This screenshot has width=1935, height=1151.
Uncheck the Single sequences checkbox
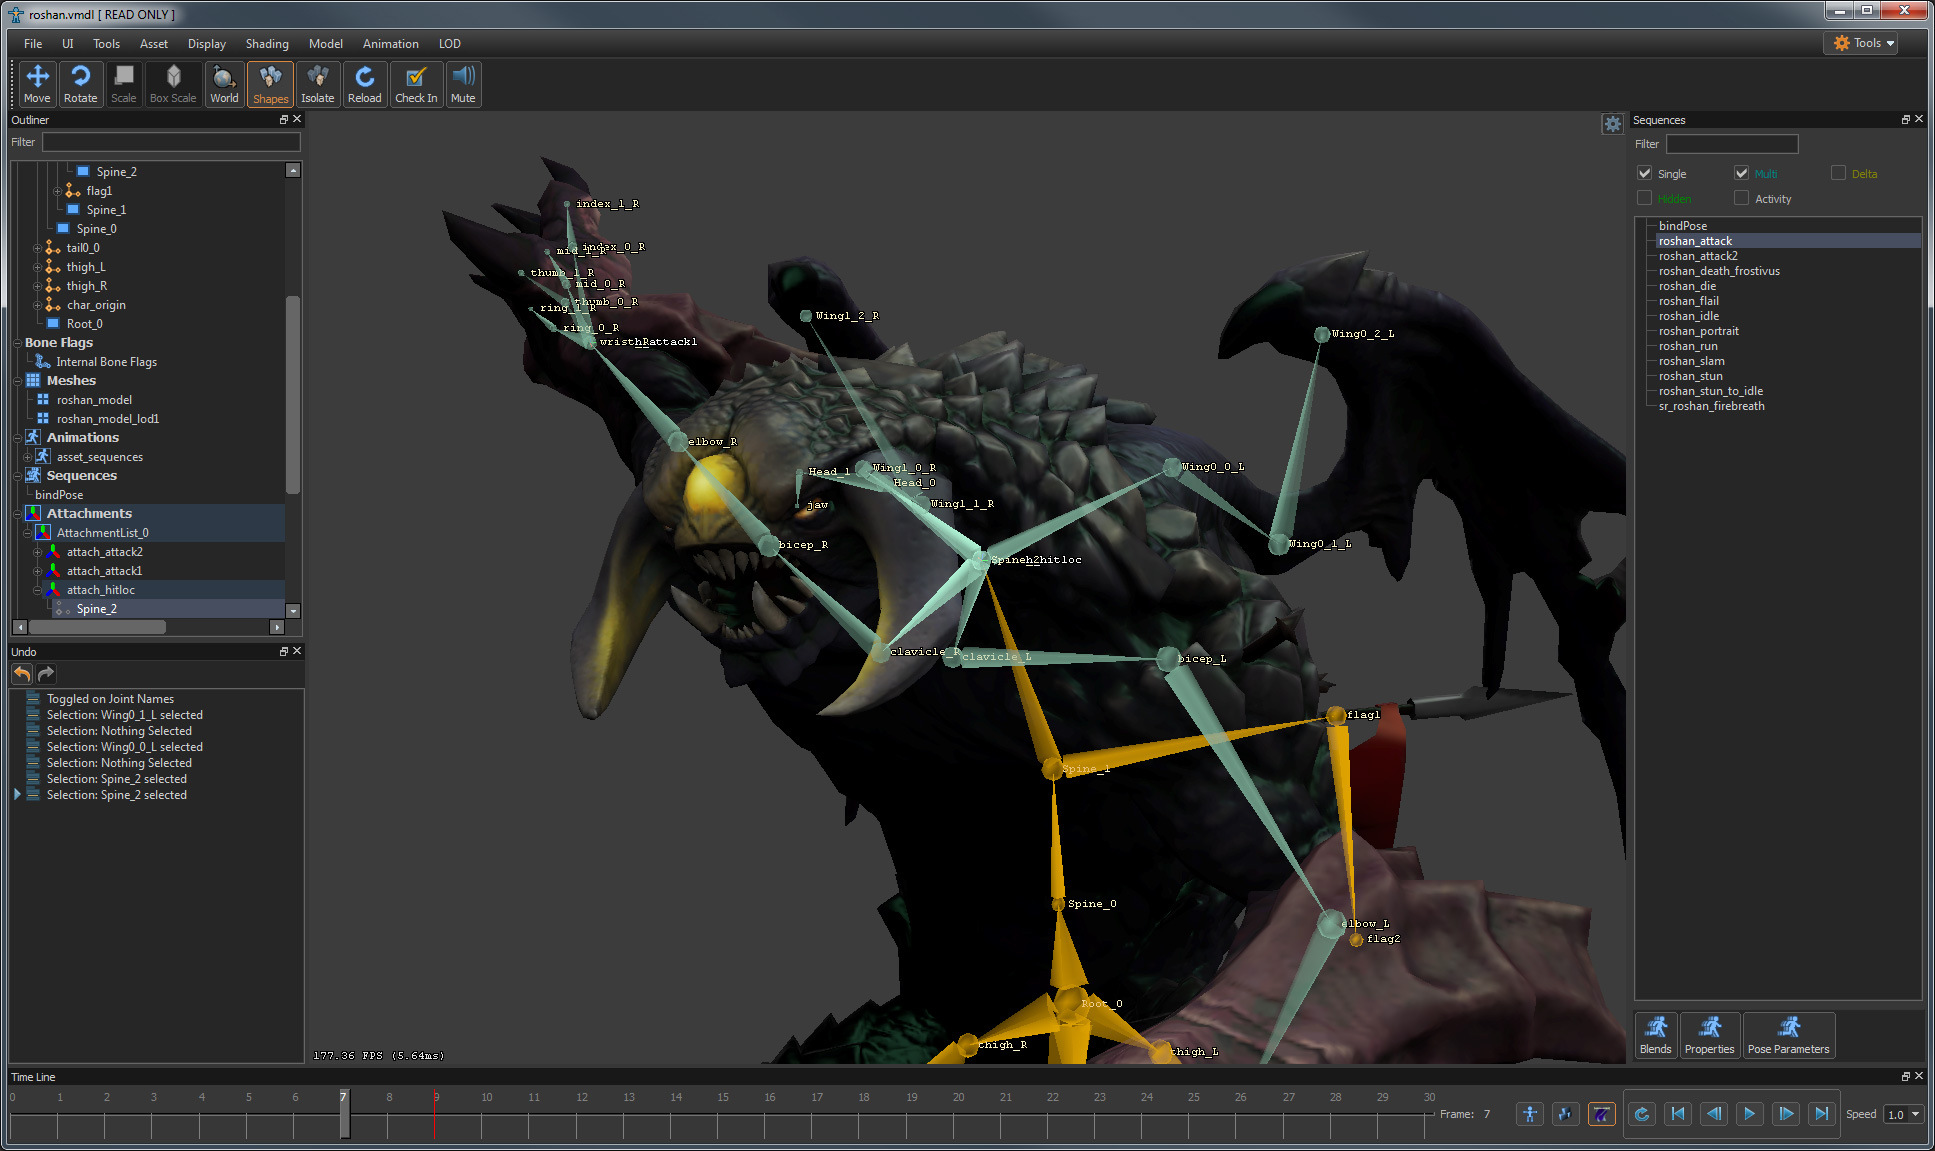[x=1645, y=173]
